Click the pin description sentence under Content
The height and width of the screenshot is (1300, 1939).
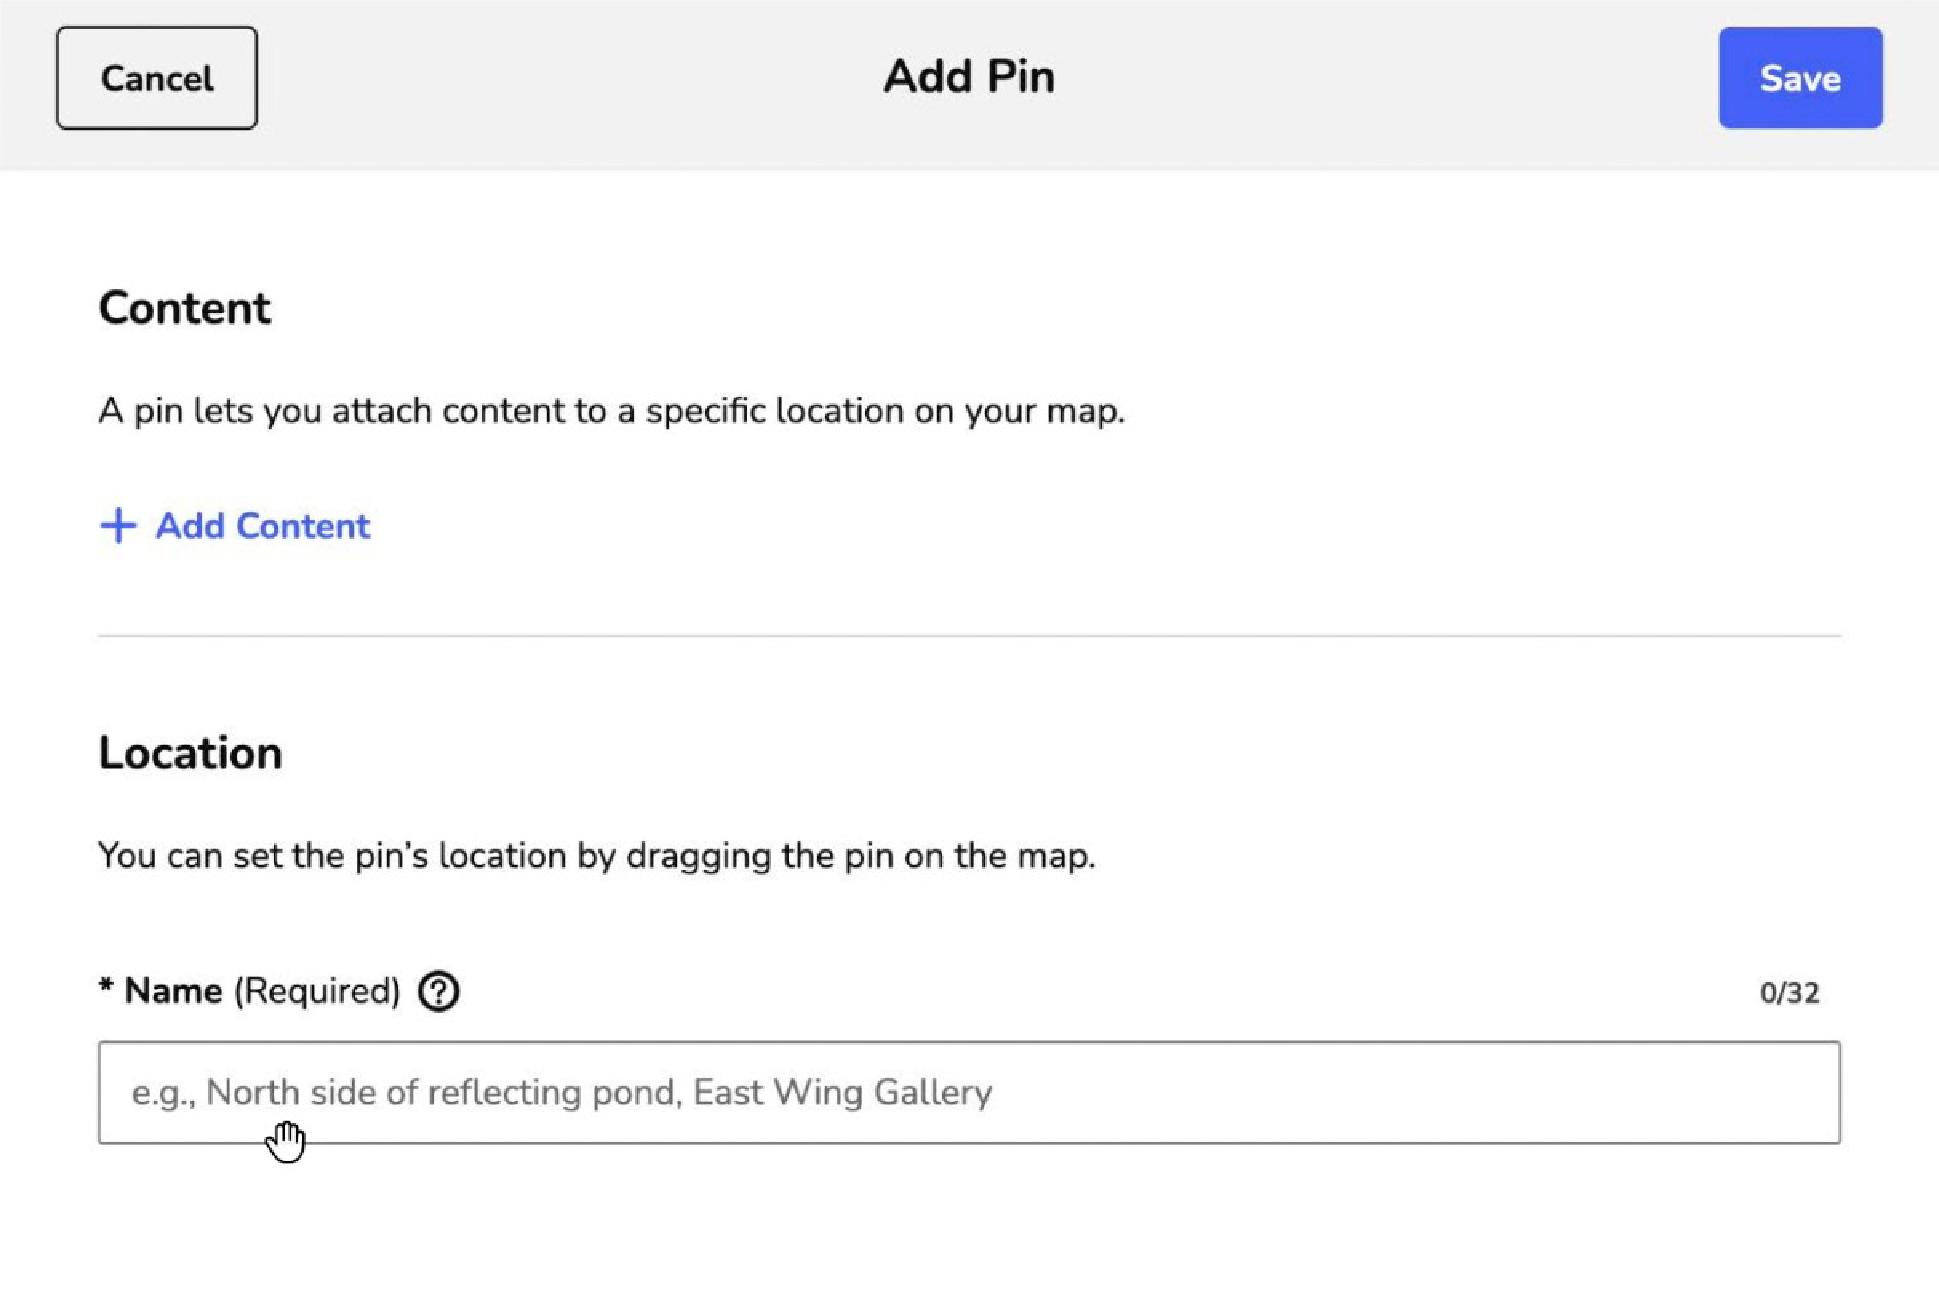611,411
